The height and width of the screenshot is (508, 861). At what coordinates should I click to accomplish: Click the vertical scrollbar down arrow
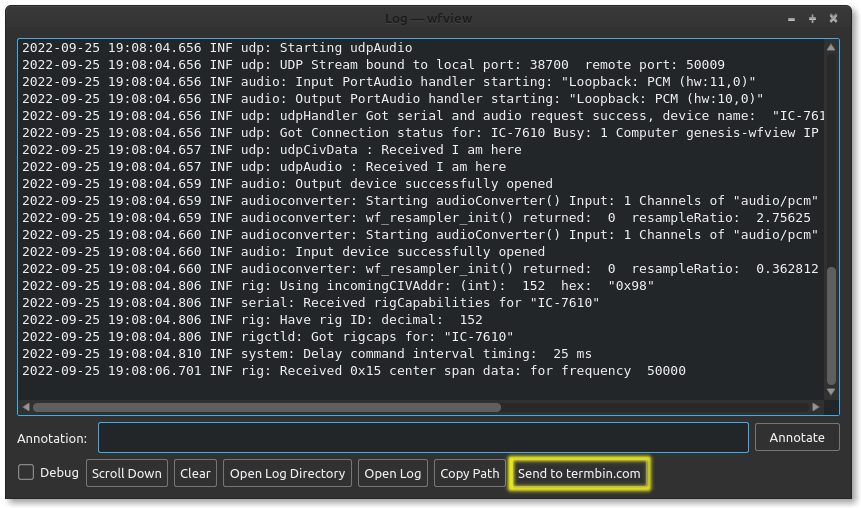(x=831, y=392)
